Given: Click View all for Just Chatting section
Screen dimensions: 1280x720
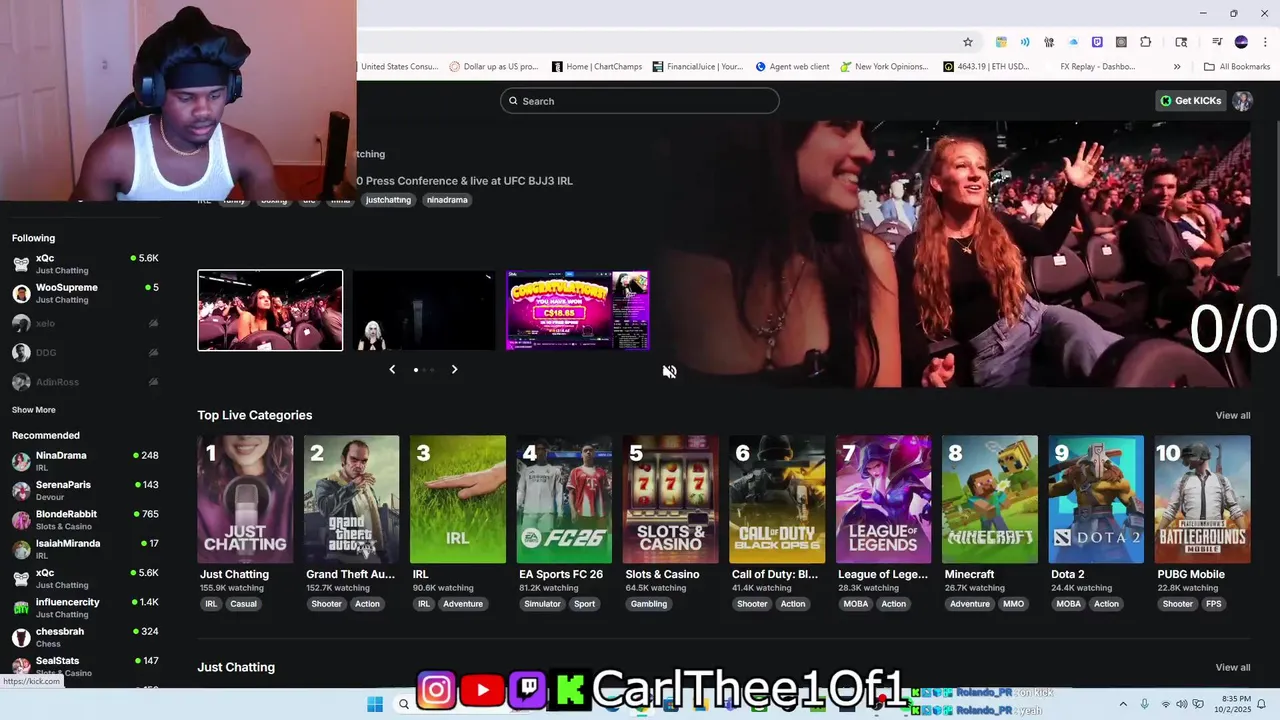Looking at the screenshot, I should pyautogui.click(x=1233, y=667).
